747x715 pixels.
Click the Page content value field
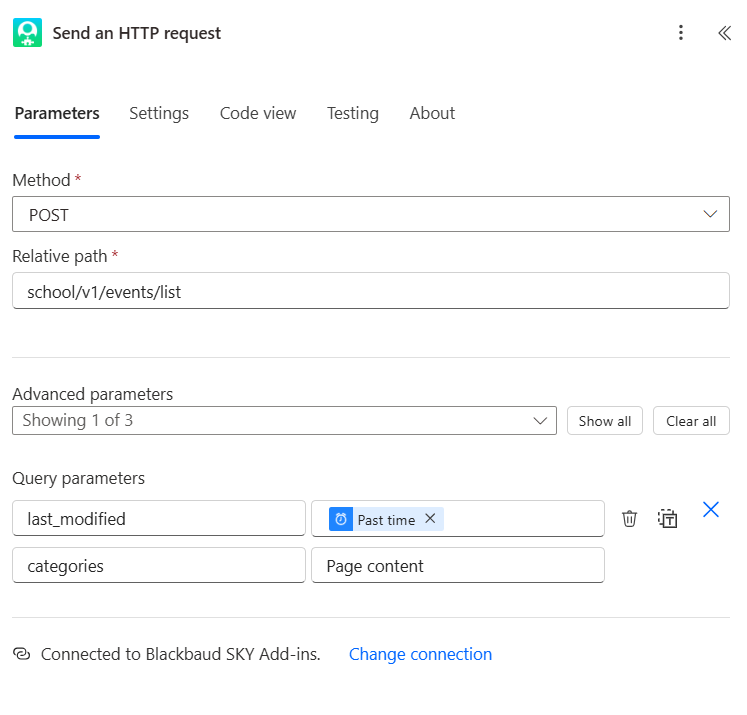pyautogui.click(x=457, y=566)
